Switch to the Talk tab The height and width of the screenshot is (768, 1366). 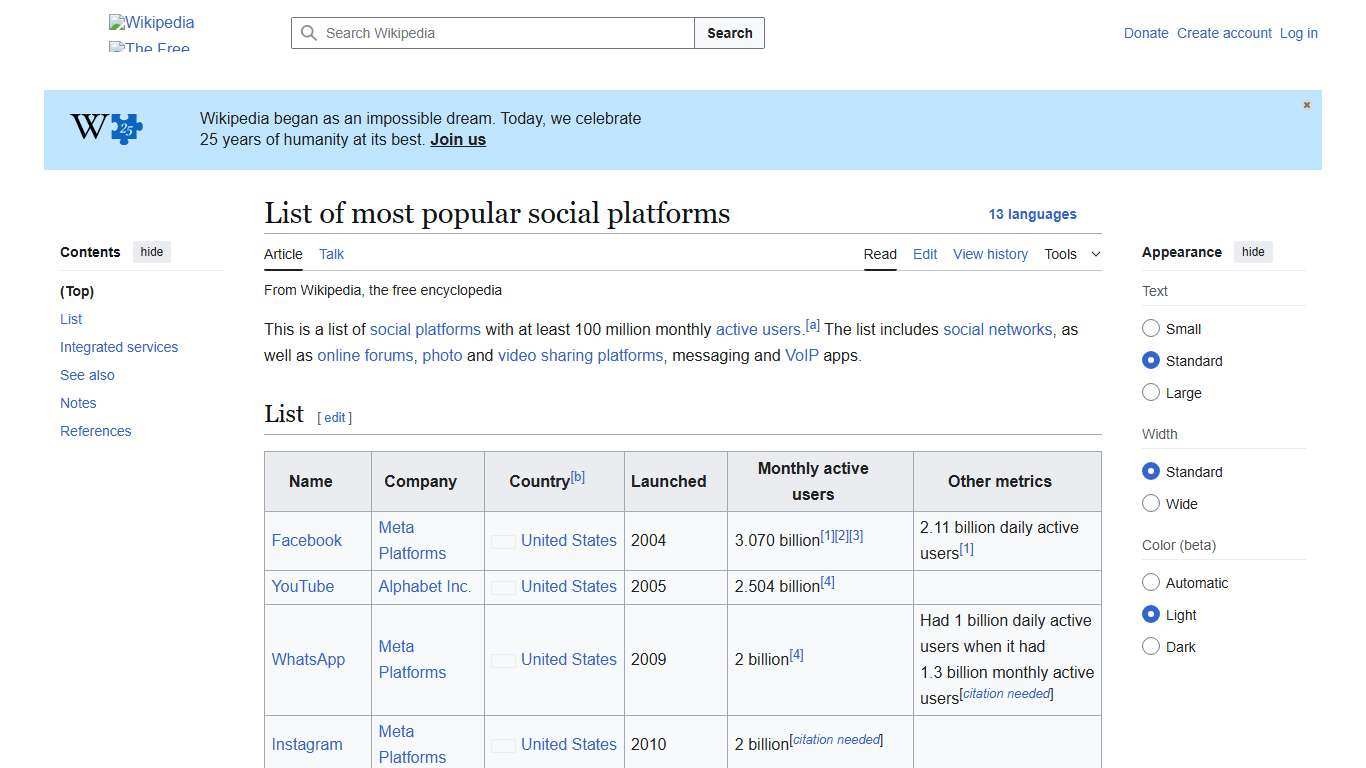click(x=331, y=254)
